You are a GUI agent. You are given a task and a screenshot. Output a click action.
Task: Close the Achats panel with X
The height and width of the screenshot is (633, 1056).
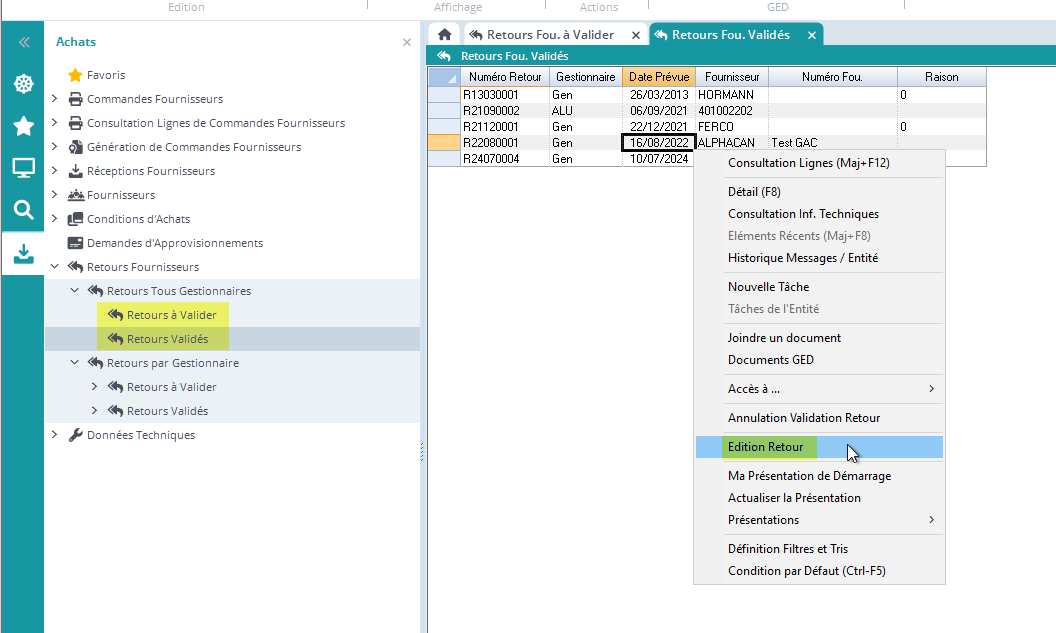(x=407, y=43)
